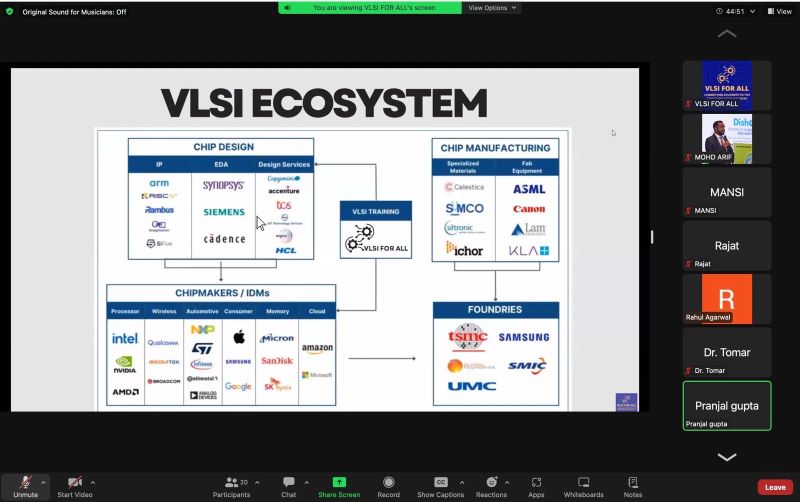Click the VLSI FOR ALL training logo

coord(376,239)
